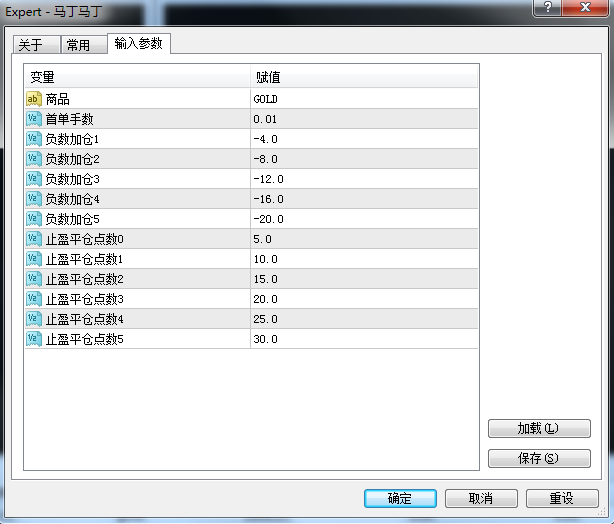Select the GOLD value field

364,99
